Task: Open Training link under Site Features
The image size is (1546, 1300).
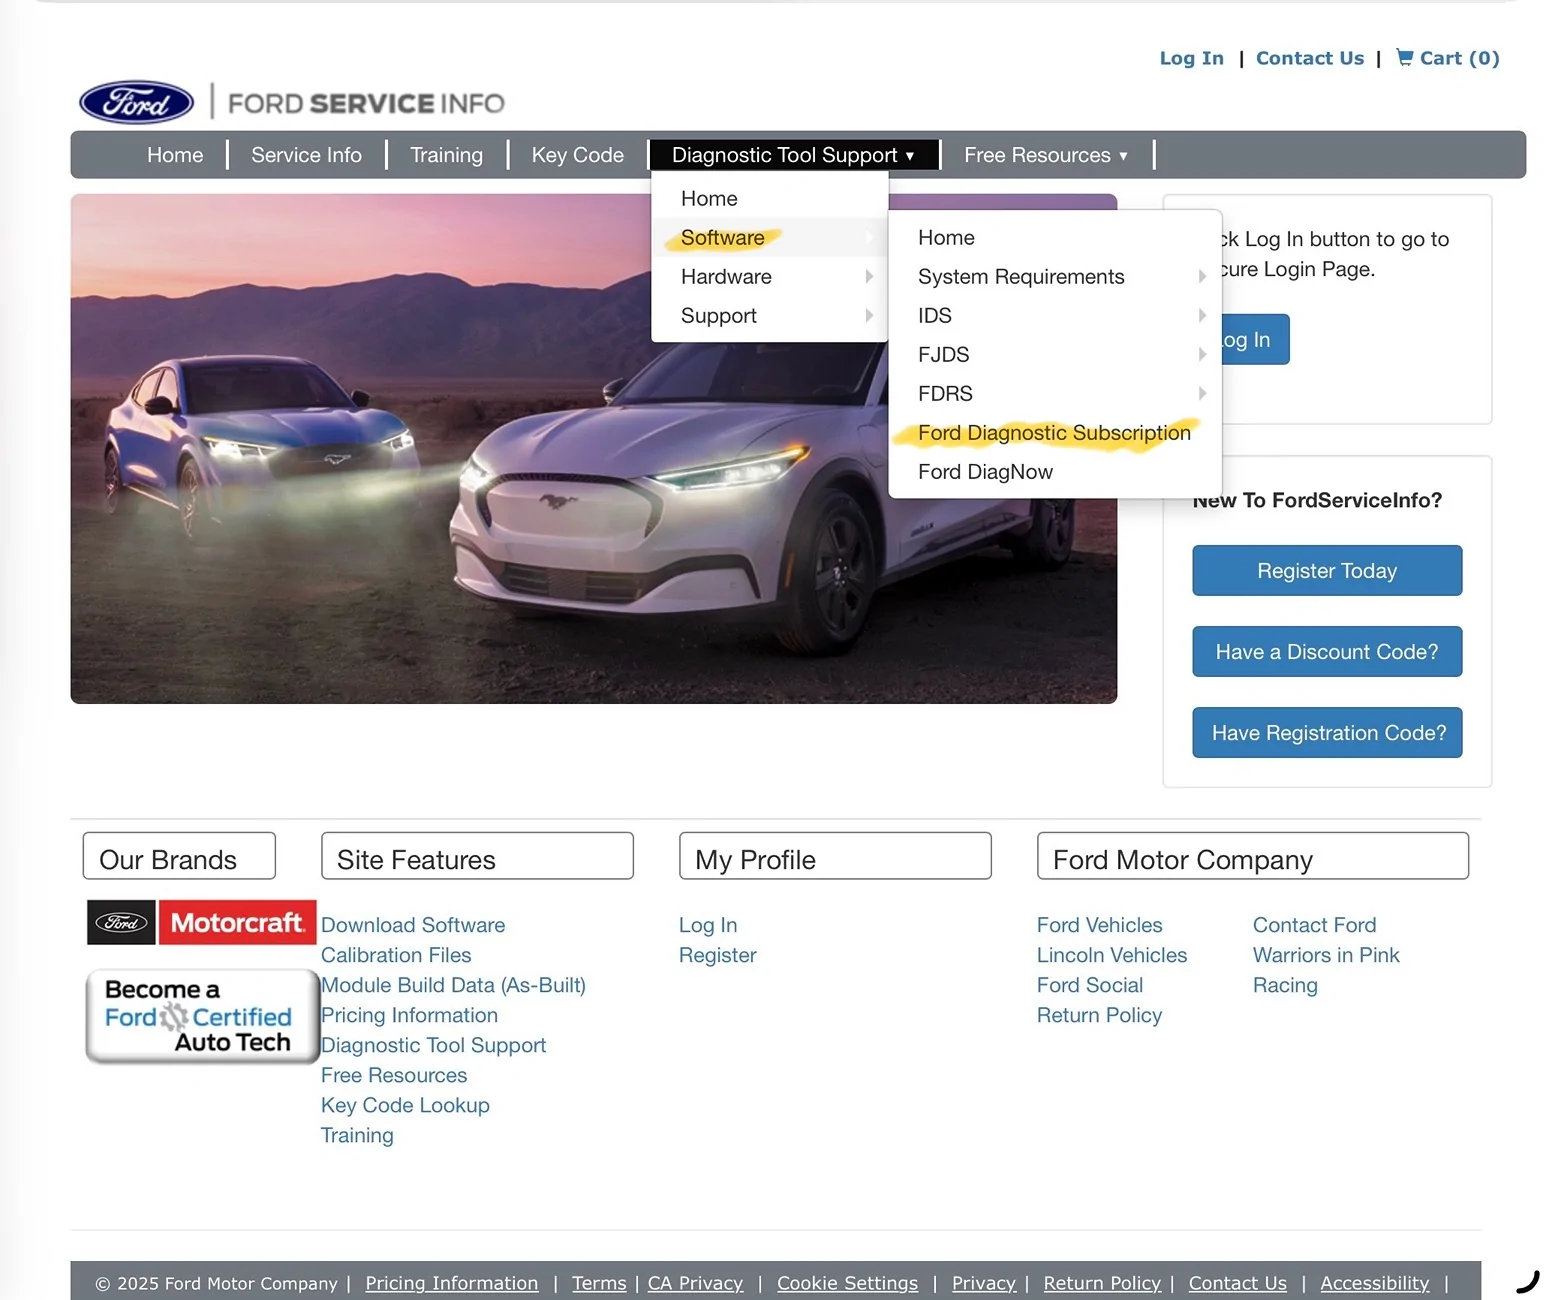Action: [x=357, y=1135]
